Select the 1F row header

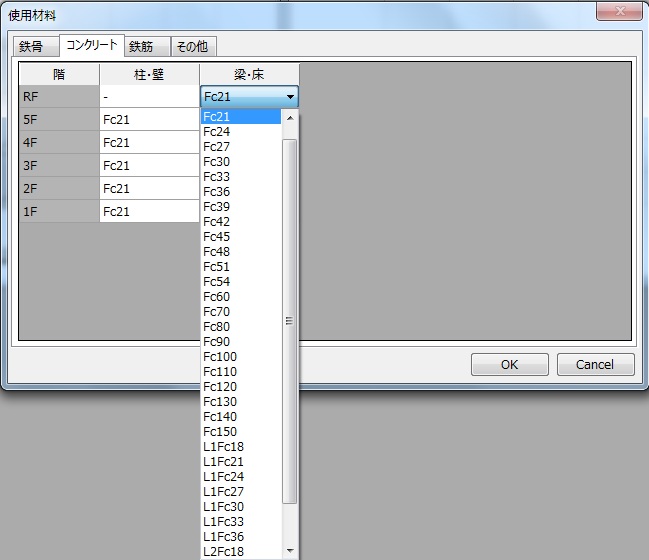pyautogui.click(x=59, y=212)
